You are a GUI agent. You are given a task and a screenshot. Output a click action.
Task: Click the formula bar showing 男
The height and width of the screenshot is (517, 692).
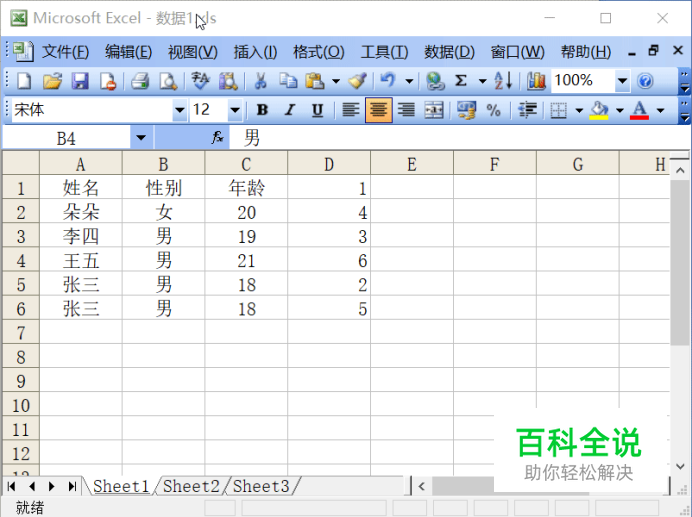click(x=459, y=138)
